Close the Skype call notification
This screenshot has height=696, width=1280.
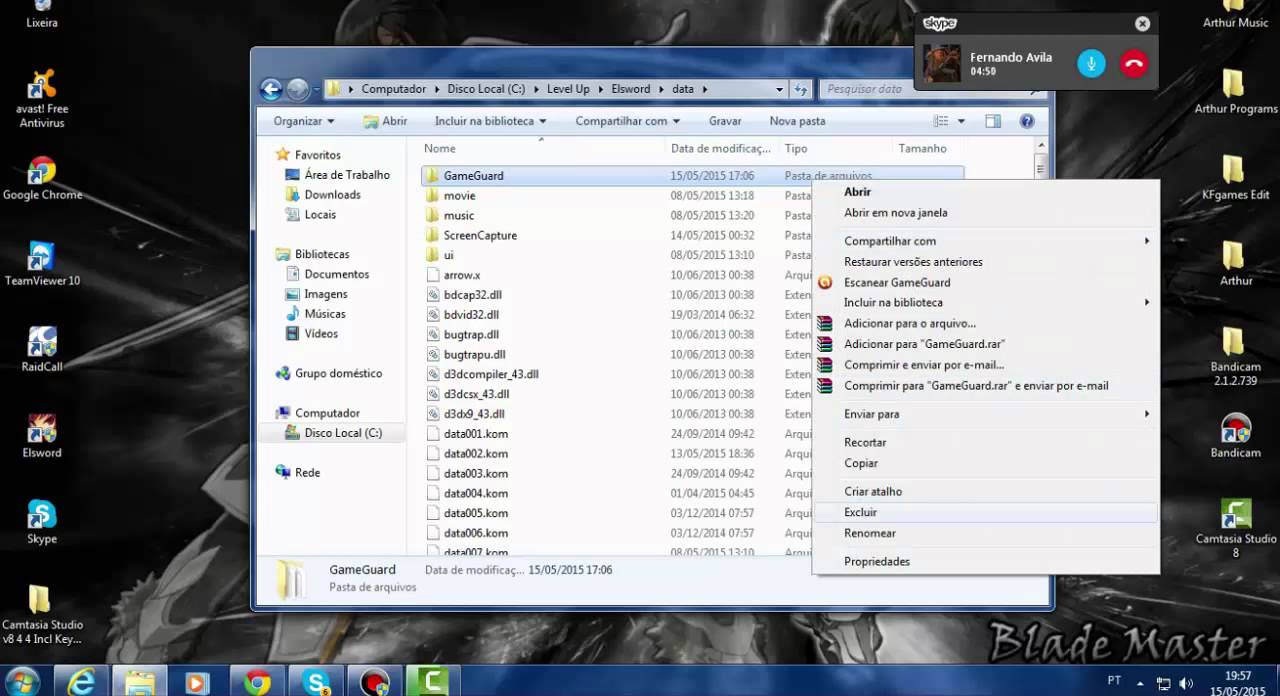[1142, 24]
